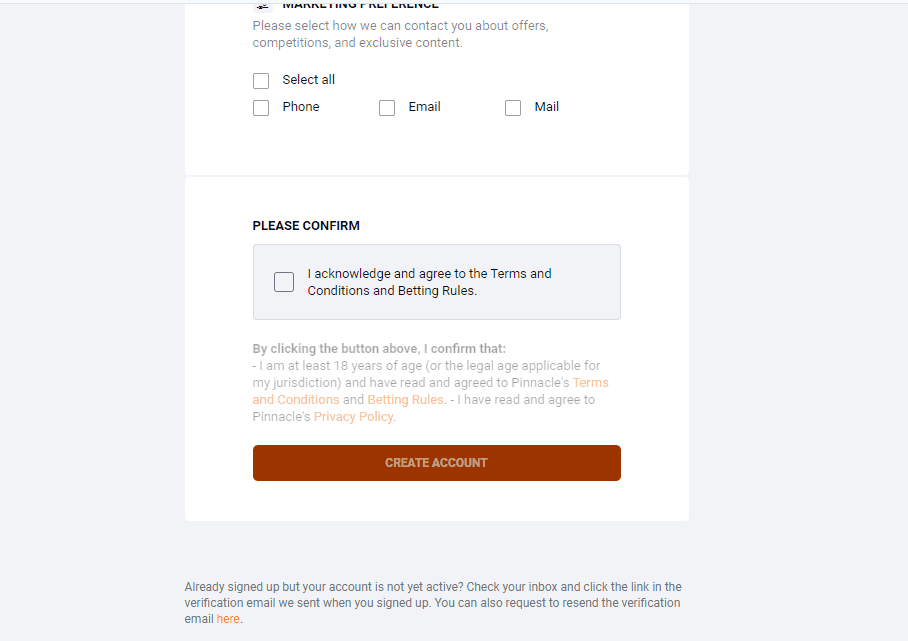Click the "Mail" option label

coord(546,107)
